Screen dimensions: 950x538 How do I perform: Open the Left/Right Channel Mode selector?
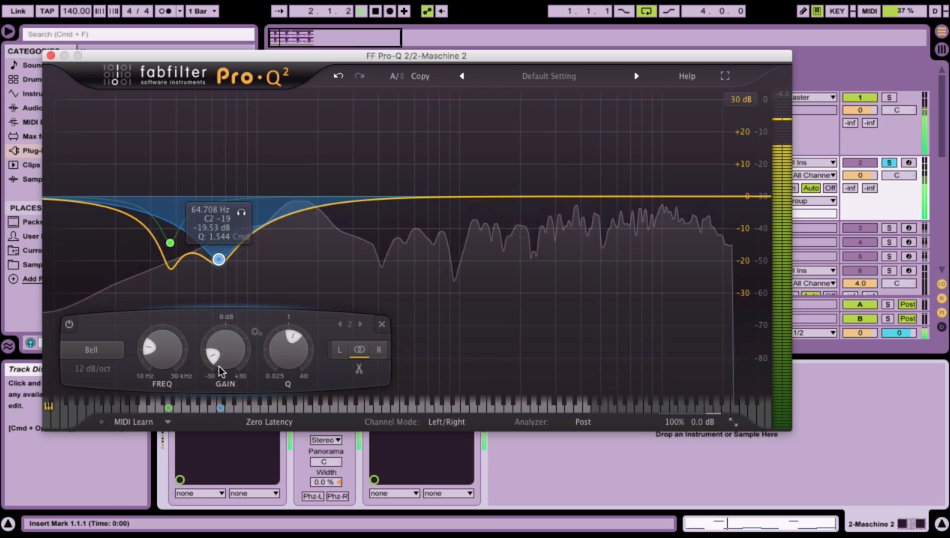tap(447, 422)
